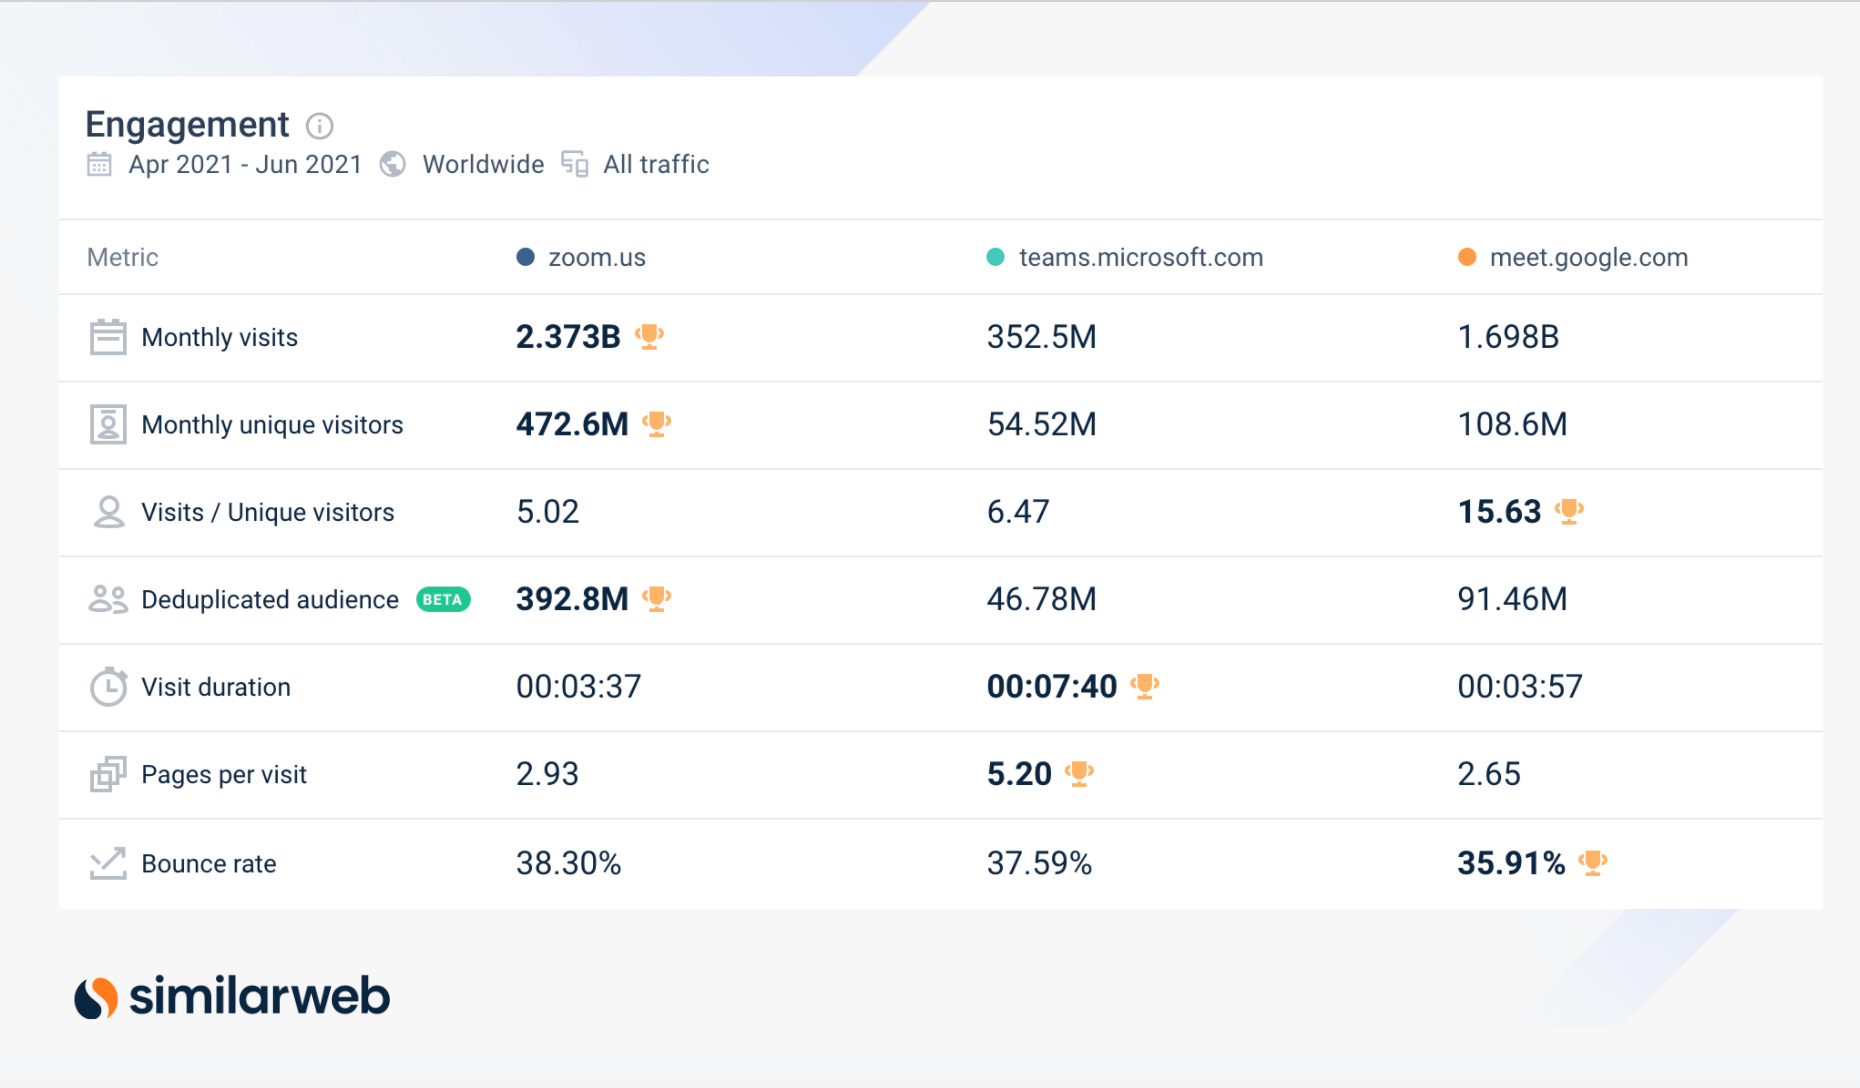The width and height of the screenshot is (1860, 1088).
Task: Click the 2.93 pages per visit value
Action: (x=547, y=774)
